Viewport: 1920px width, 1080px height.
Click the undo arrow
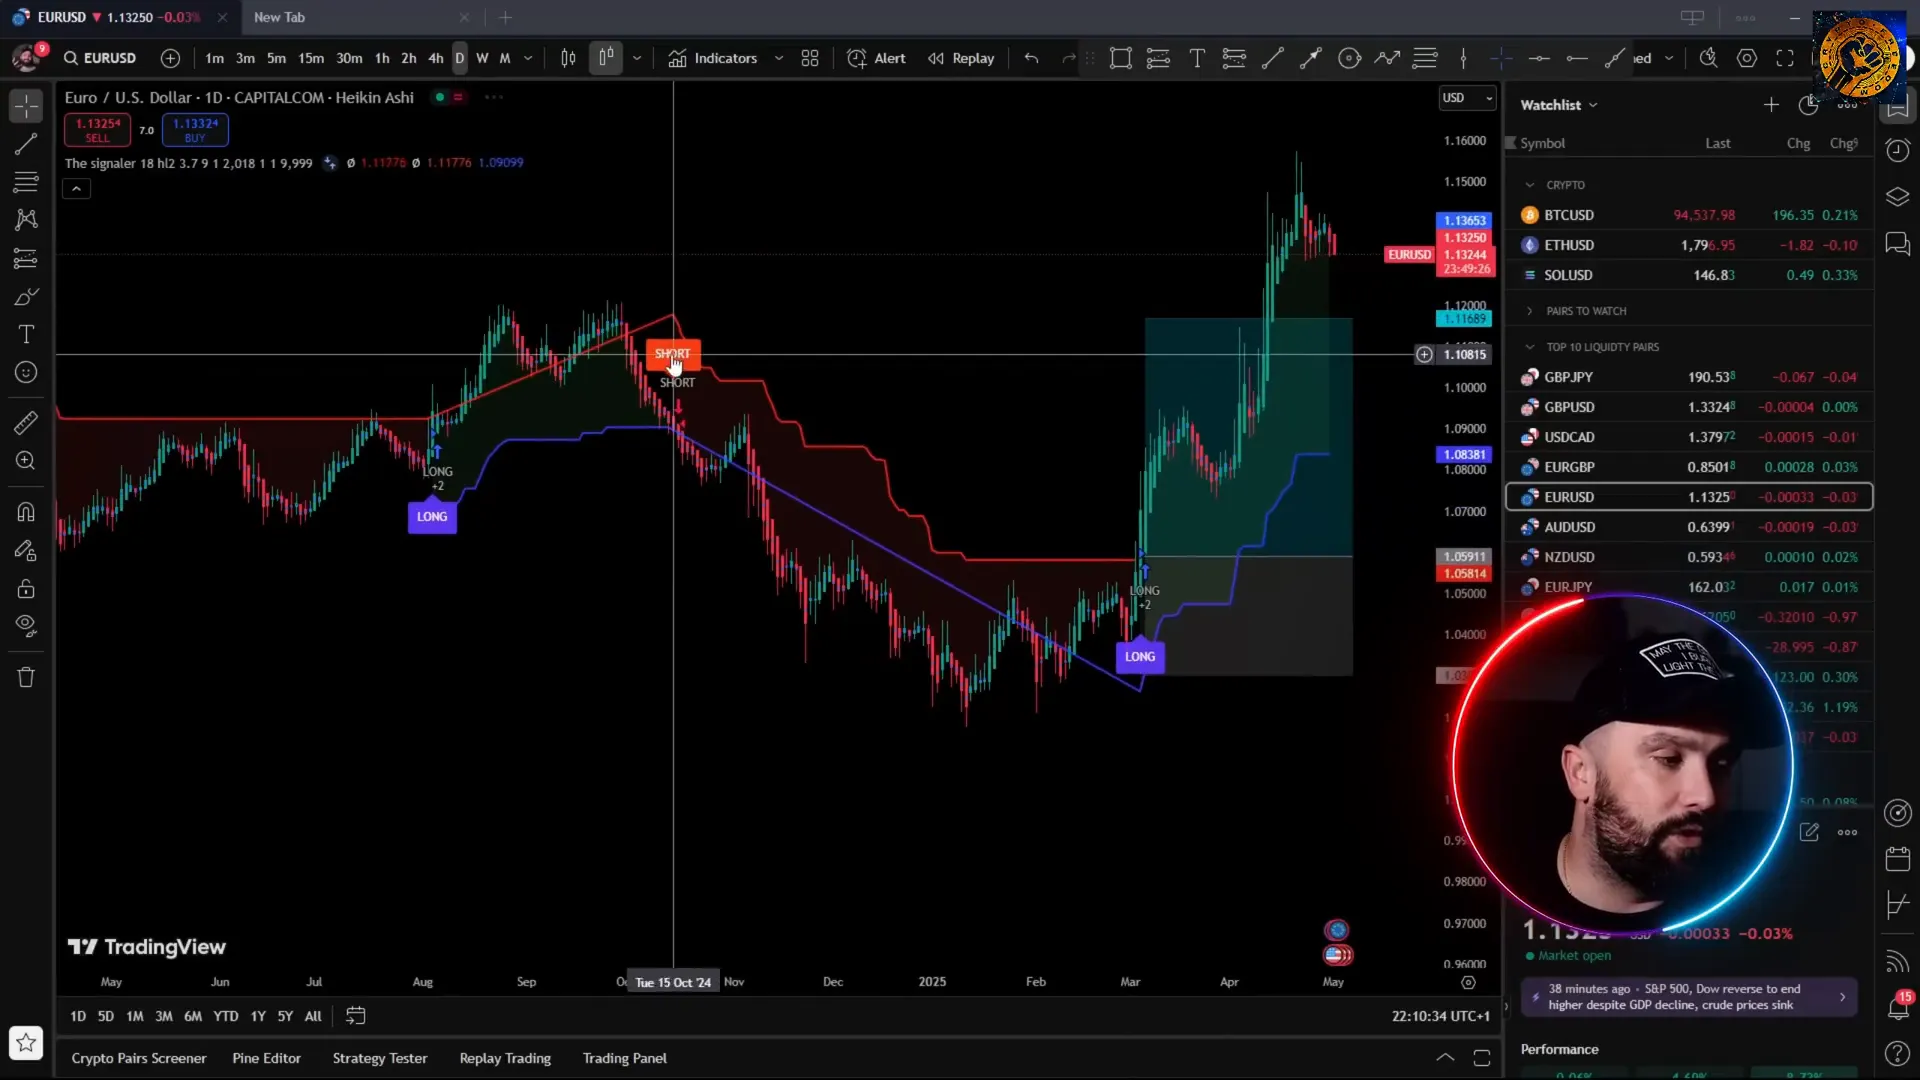click(1031, 58)
